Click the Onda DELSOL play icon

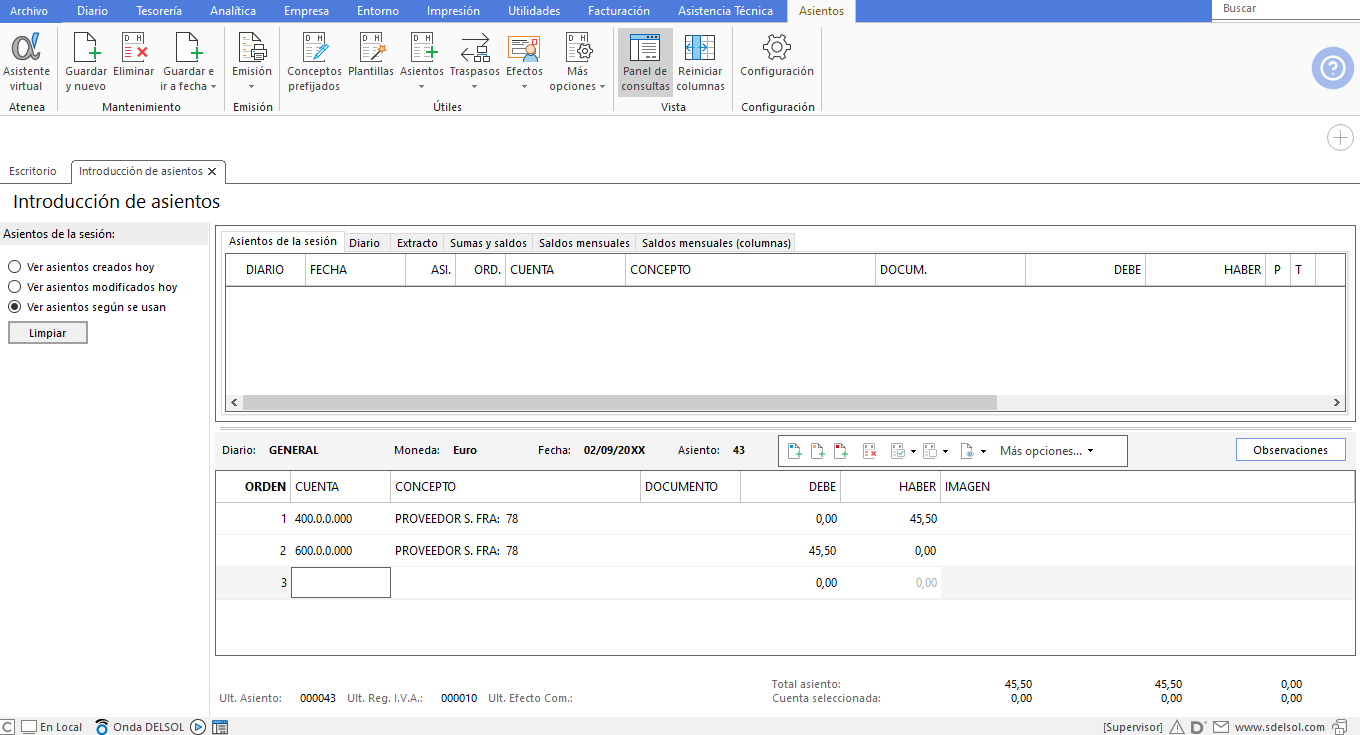198,727
